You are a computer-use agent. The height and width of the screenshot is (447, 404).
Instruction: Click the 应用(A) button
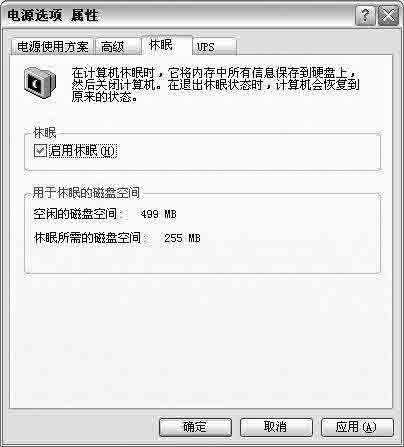click(357, 427)
